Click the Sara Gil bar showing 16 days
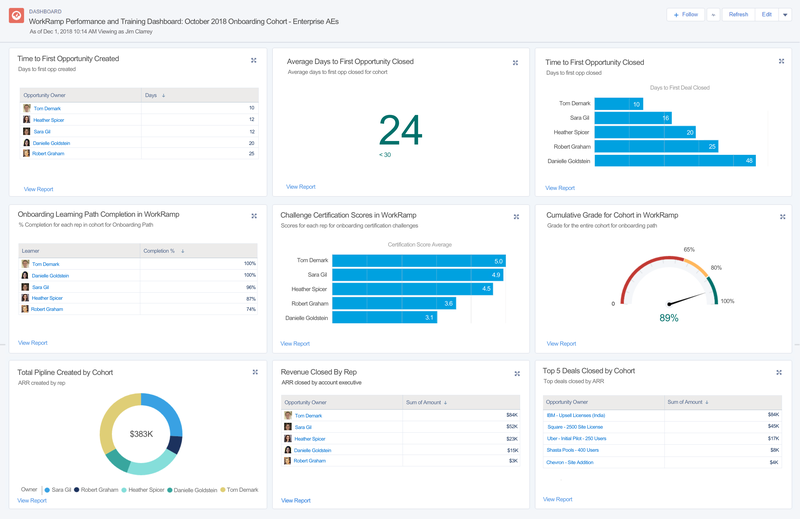 633,118
